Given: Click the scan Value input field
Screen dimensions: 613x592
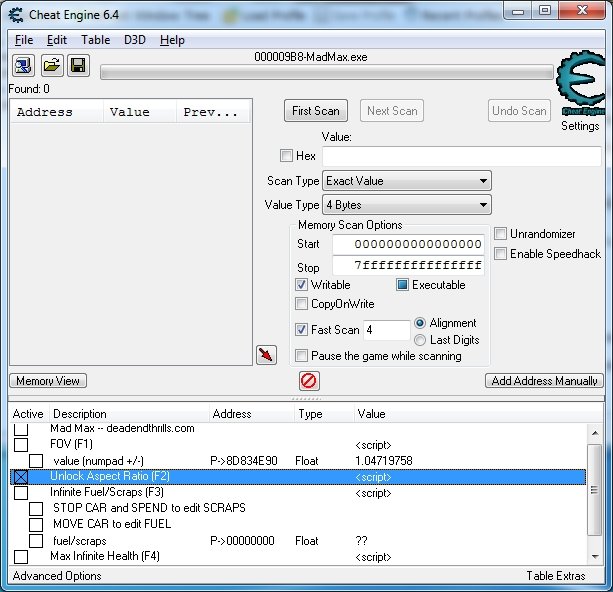Looking at the screenshot, I should click(462, 156).
